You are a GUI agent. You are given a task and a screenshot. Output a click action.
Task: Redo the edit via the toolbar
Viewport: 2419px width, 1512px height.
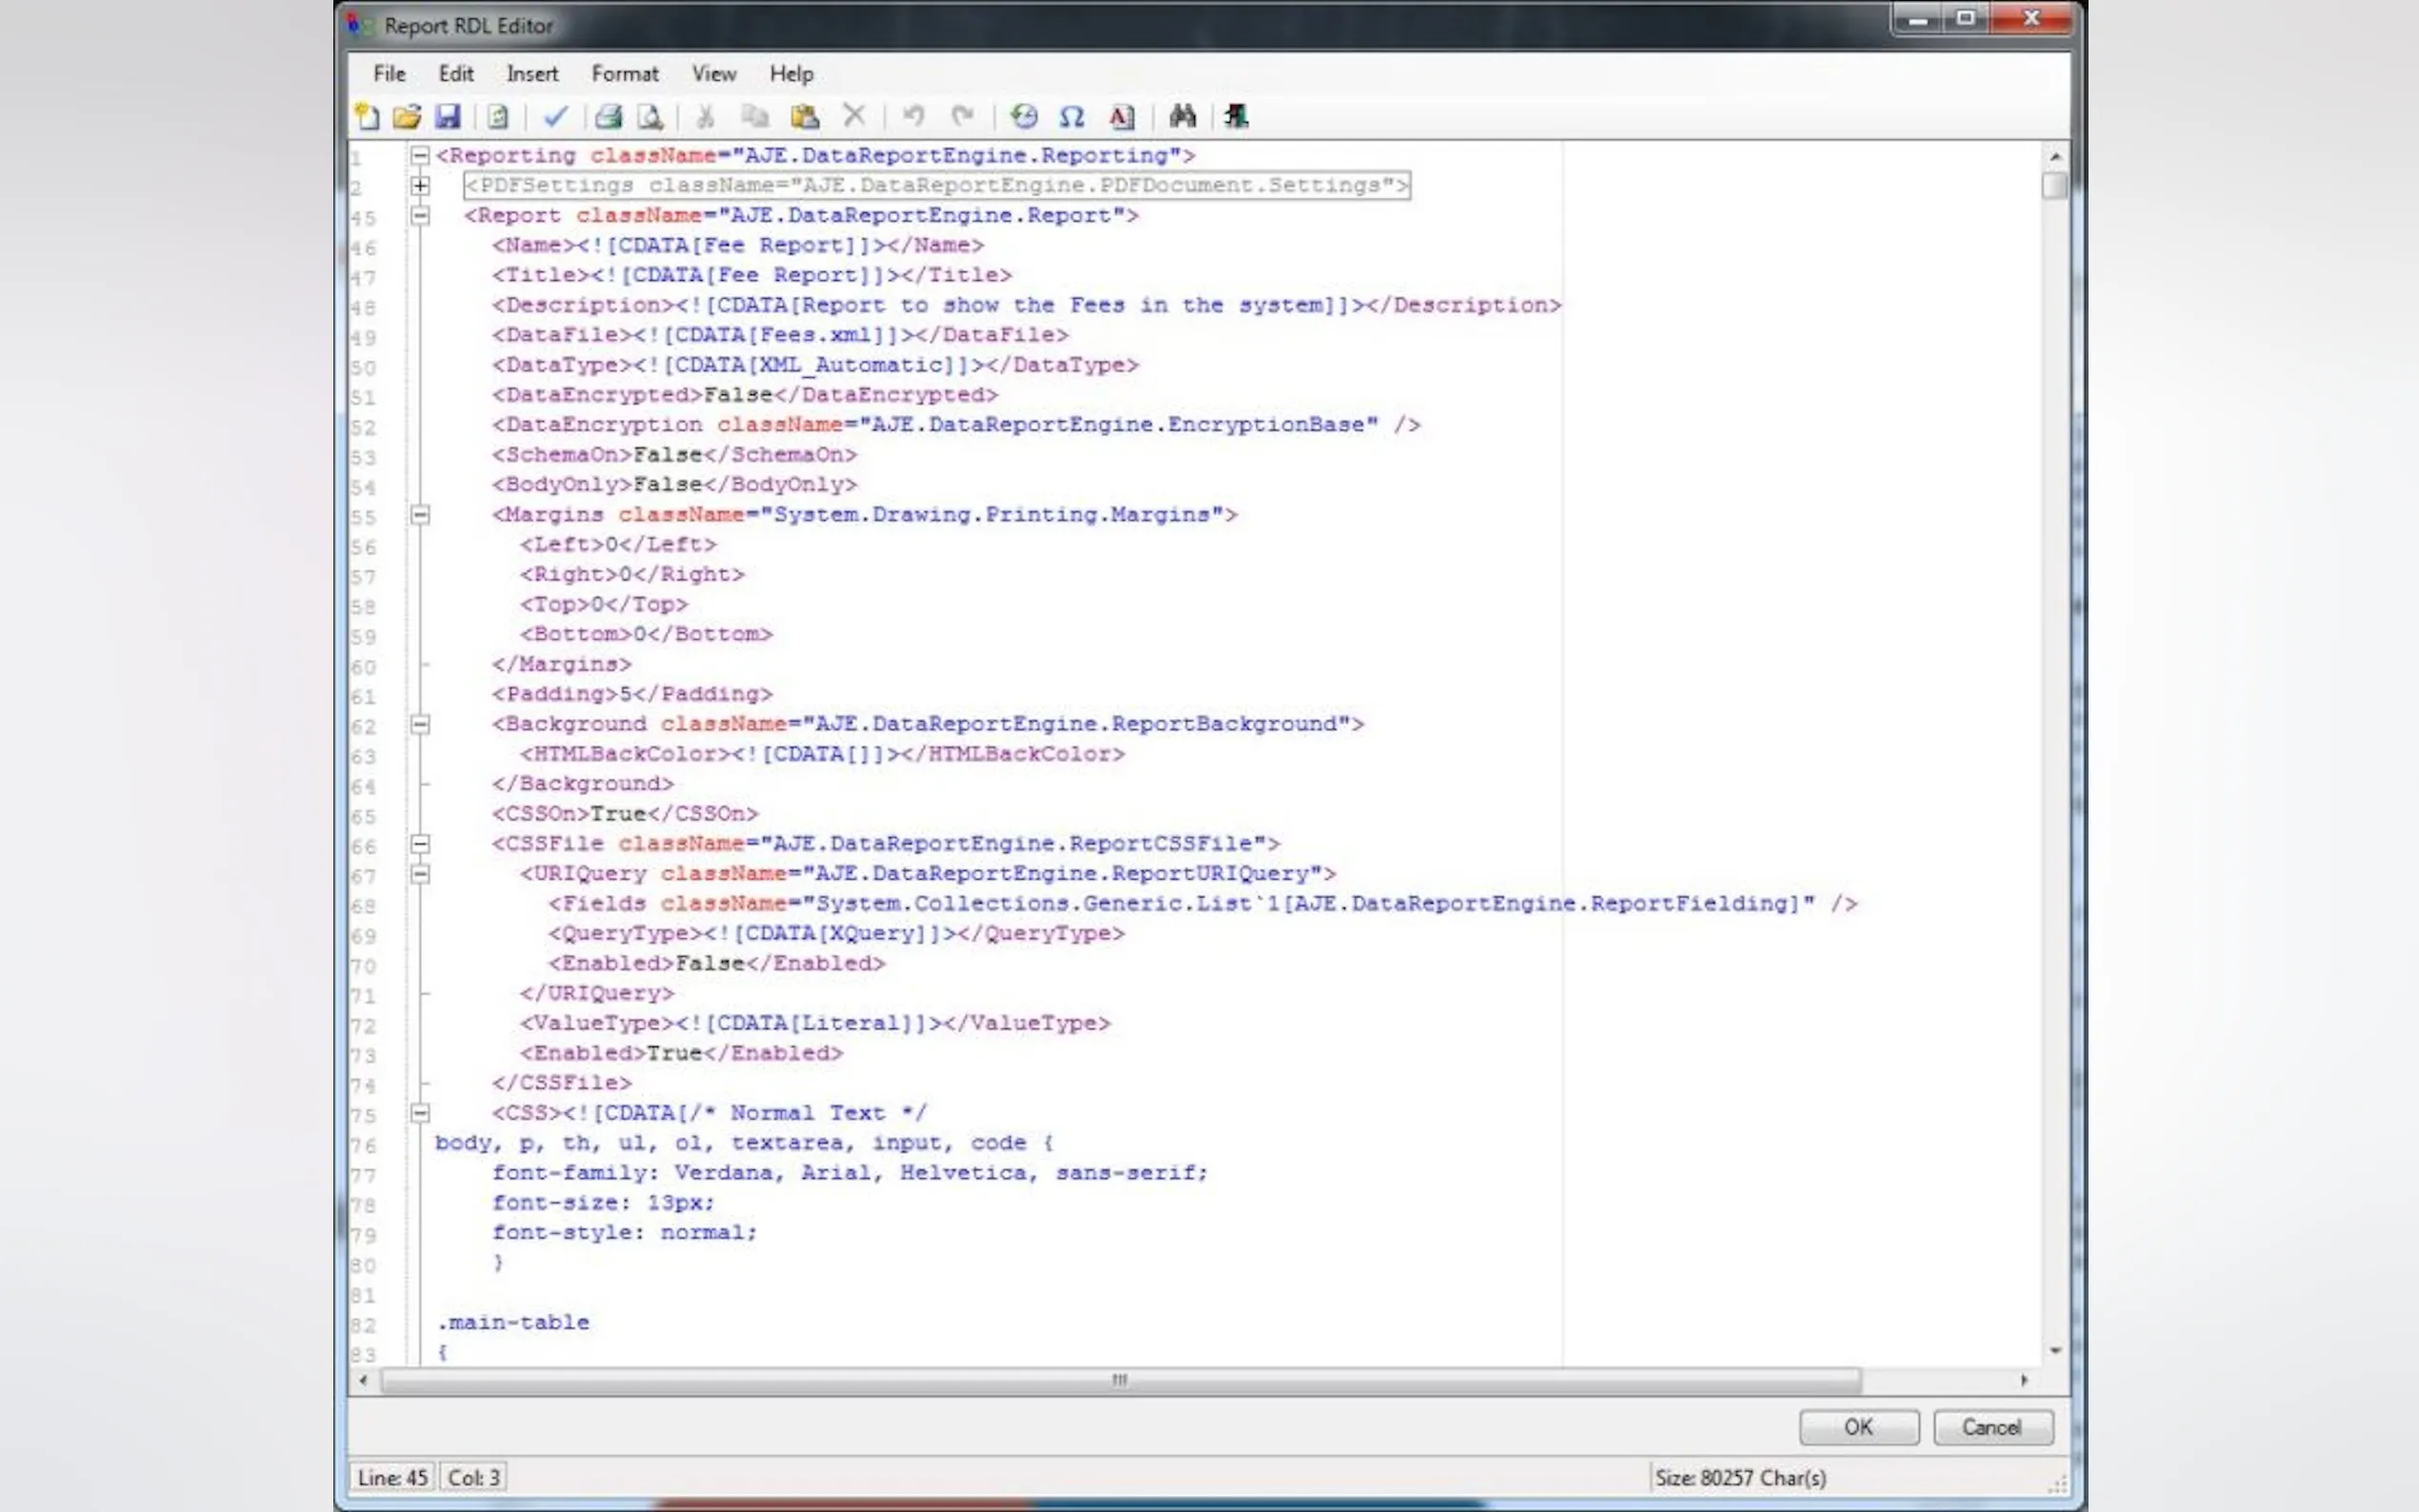tap(962, 116)
